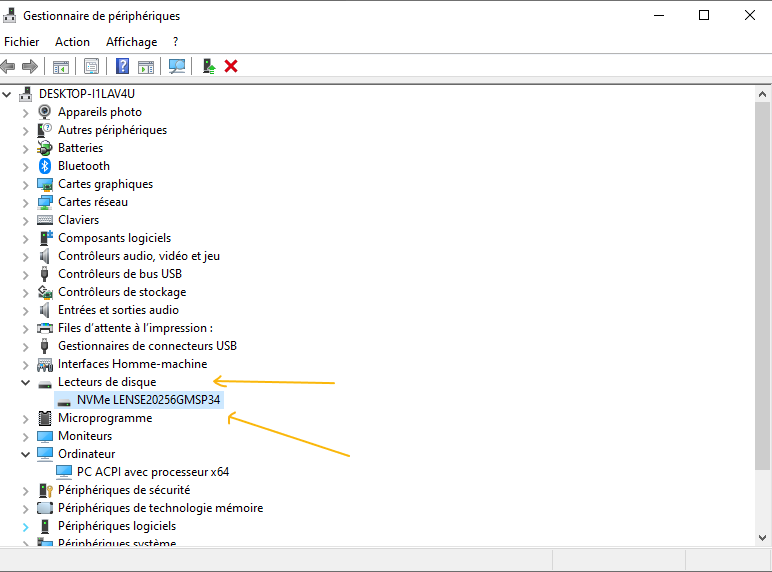Image resolution: width=772 pixels, height=572 pixels.
Task: Minimize the Device Manager window
Action: pyautogui.click(x=659, y=15)
